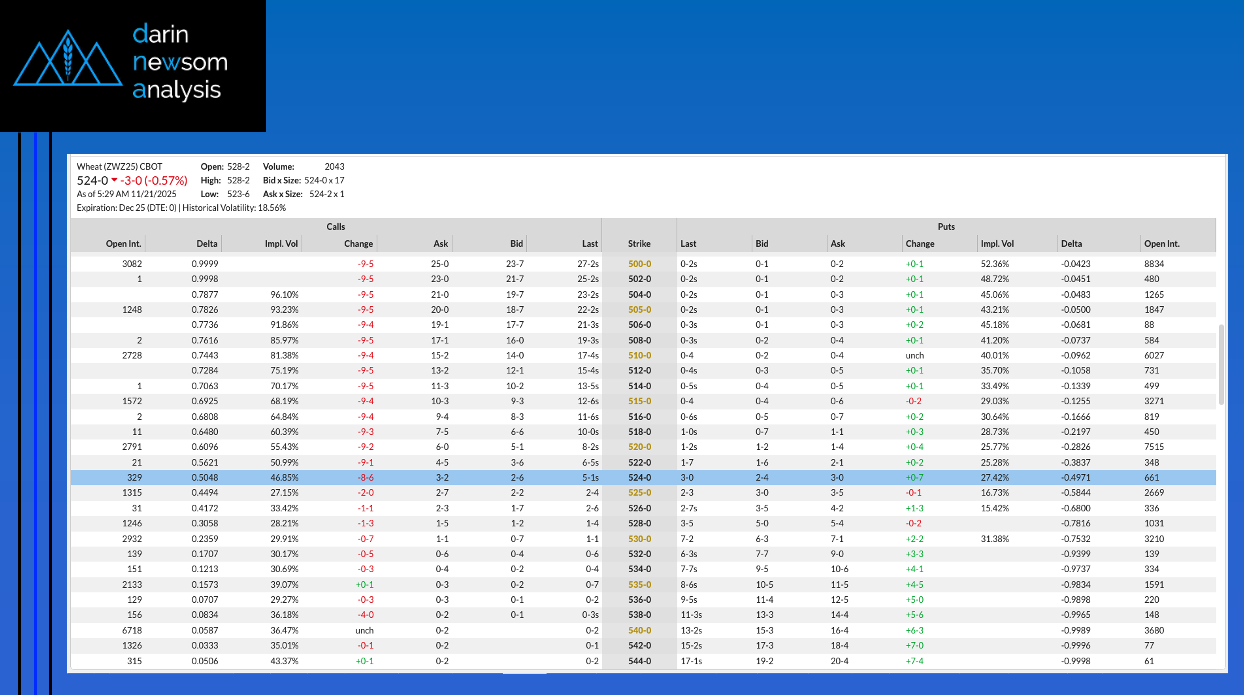This screenshot has width=1244, height=695.
Task: Click the 530-0 strike price
Action: (639, 539)
